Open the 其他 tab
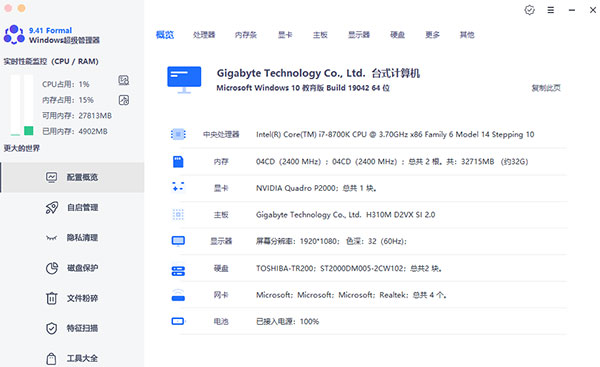Screen dimensions: 600x367 point(467,35)
